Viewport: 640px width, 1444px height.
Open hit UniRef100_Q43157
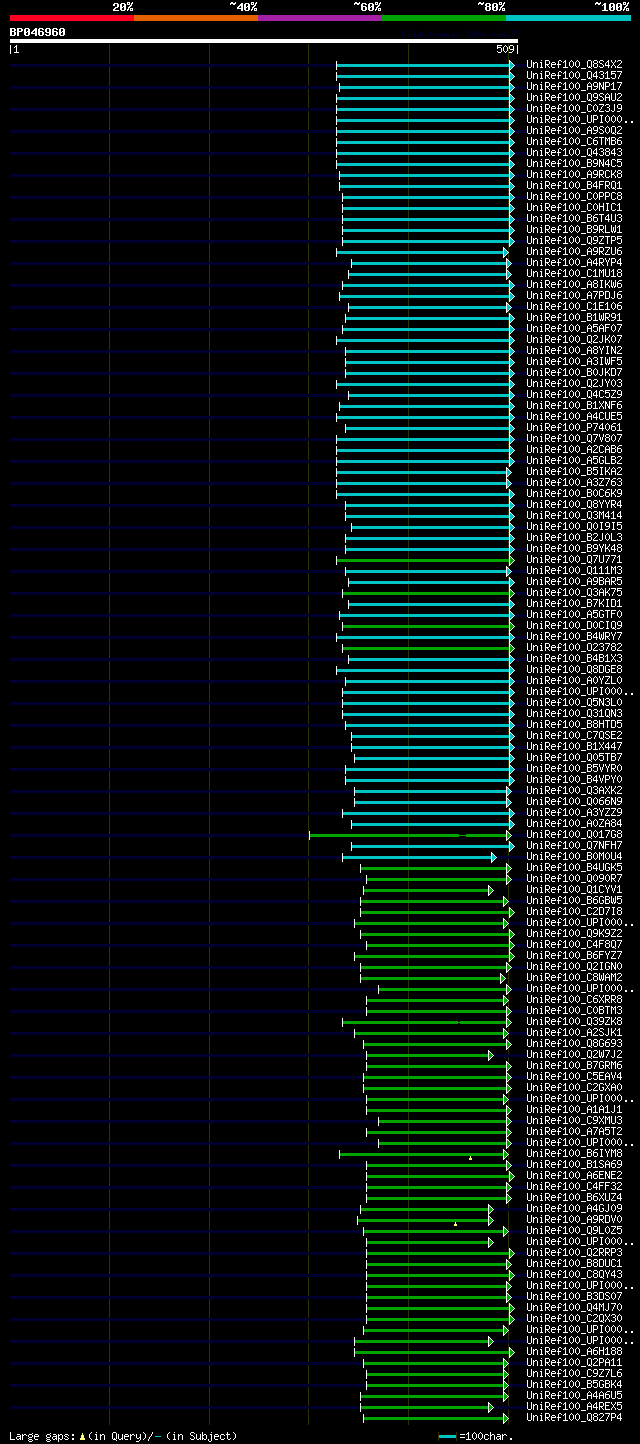click(x=575, y=75)
